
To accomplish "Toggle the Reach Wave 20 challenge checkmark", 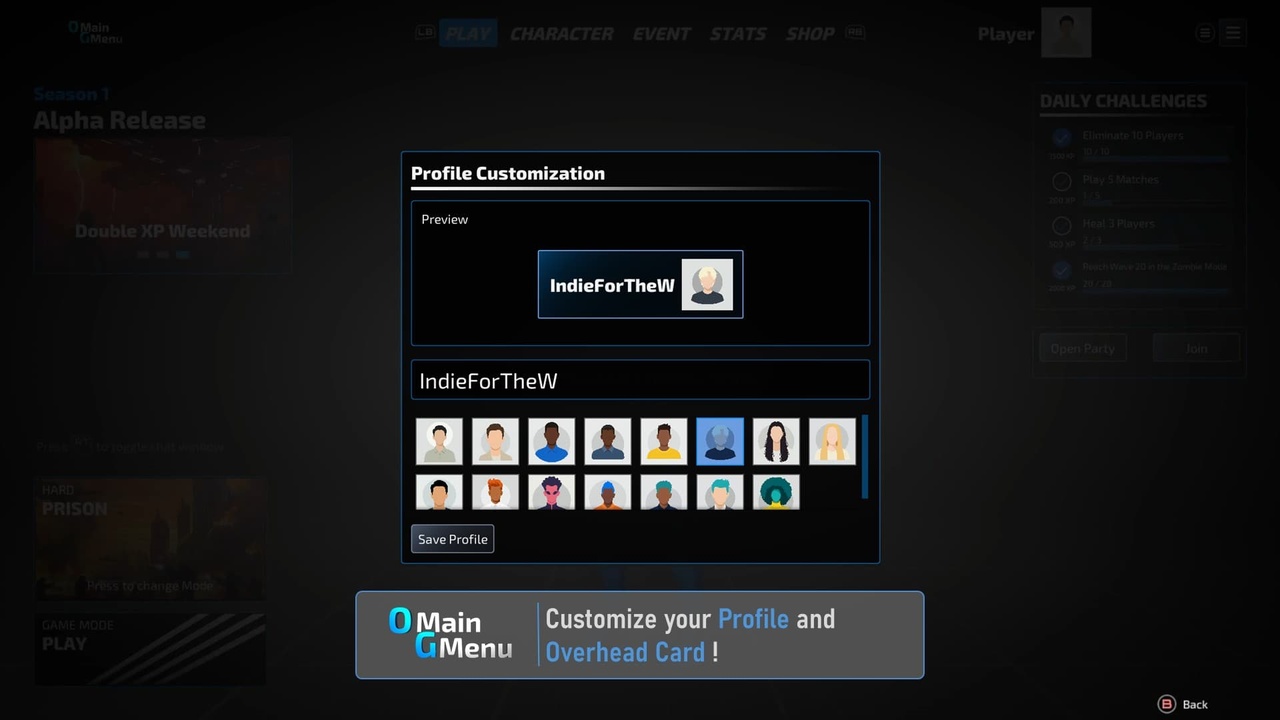I will click(1062, 270).
